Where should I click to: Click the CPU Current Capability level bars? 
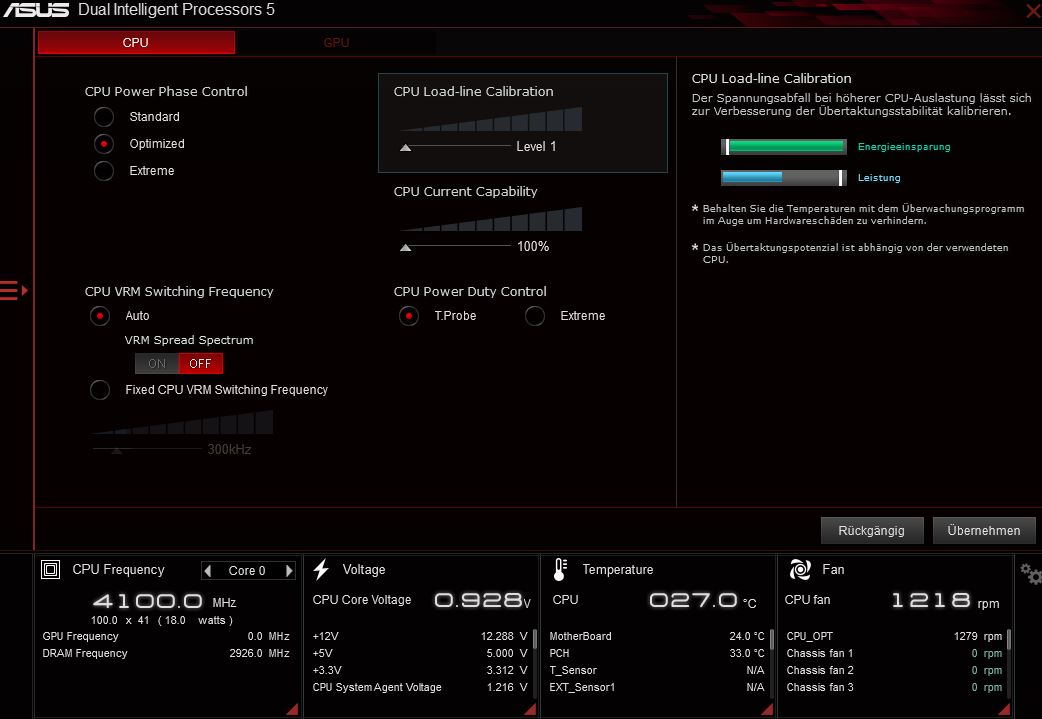(x=492, y=219)
